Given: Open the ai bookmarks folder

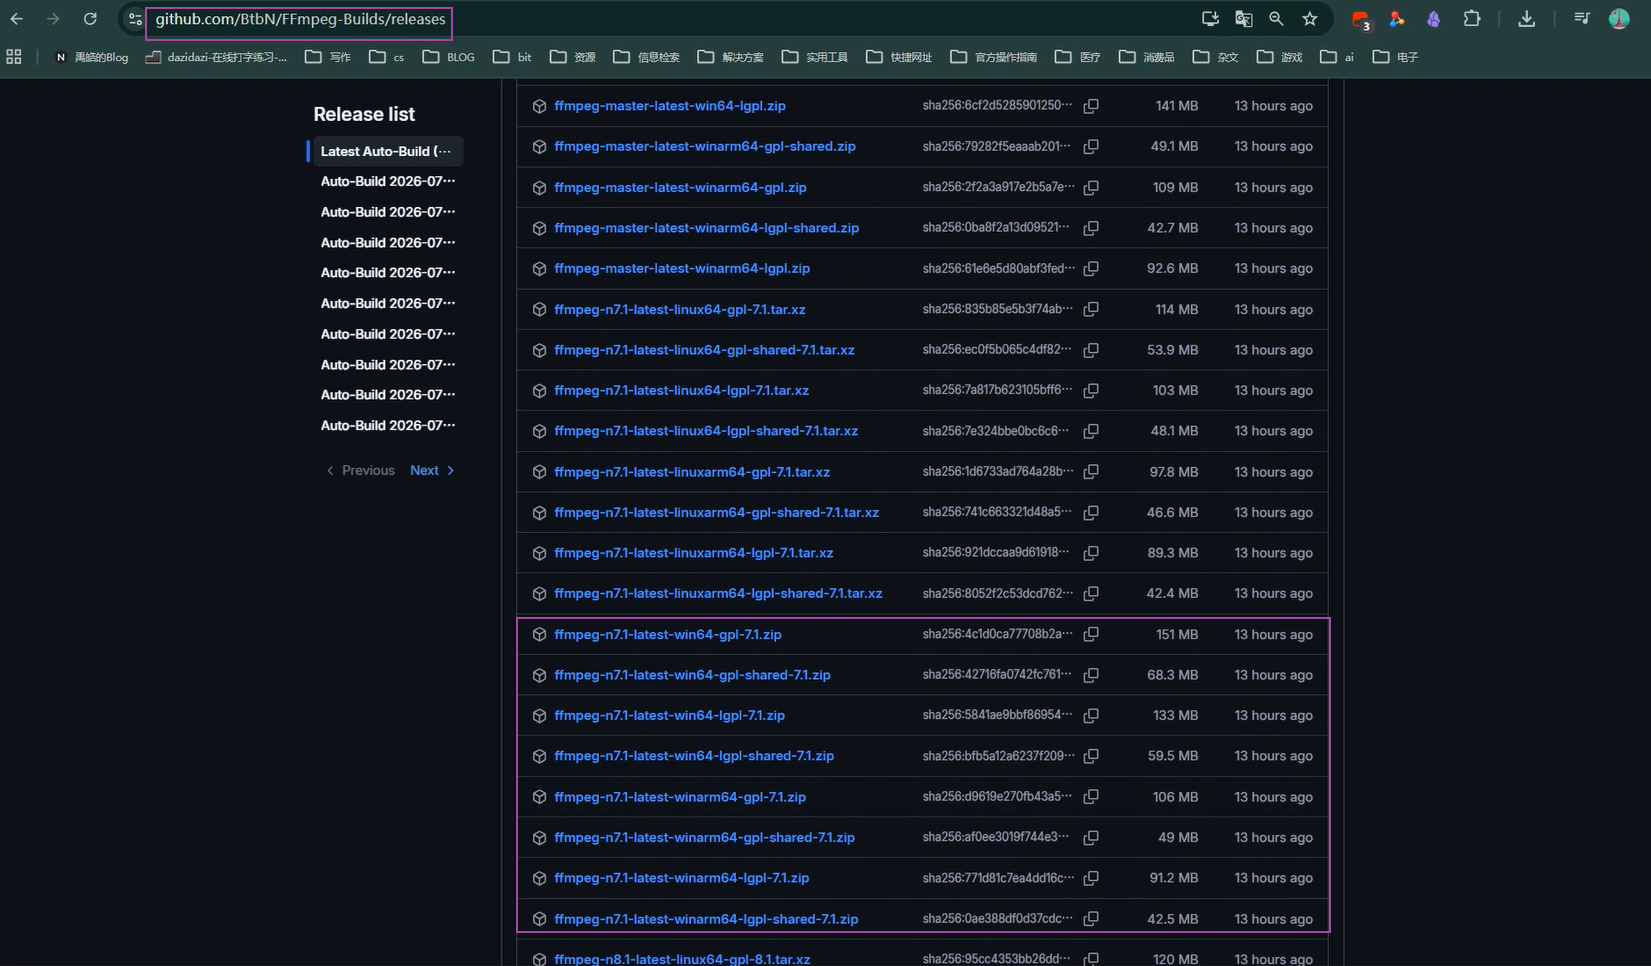Looking at the screenshot, I should coord(1337,57).
